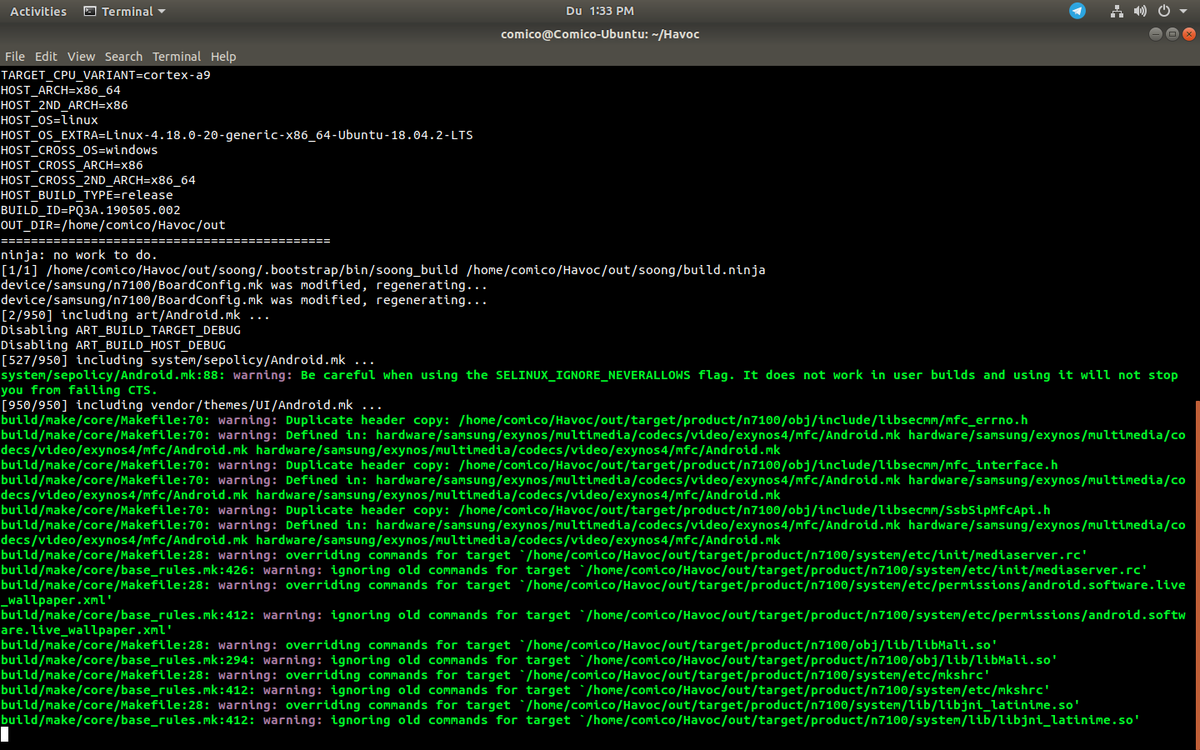Viewport: 1200px width, 750px height.
Task: Click the Terminal app icon in top bar
Action: pos(90,11)
